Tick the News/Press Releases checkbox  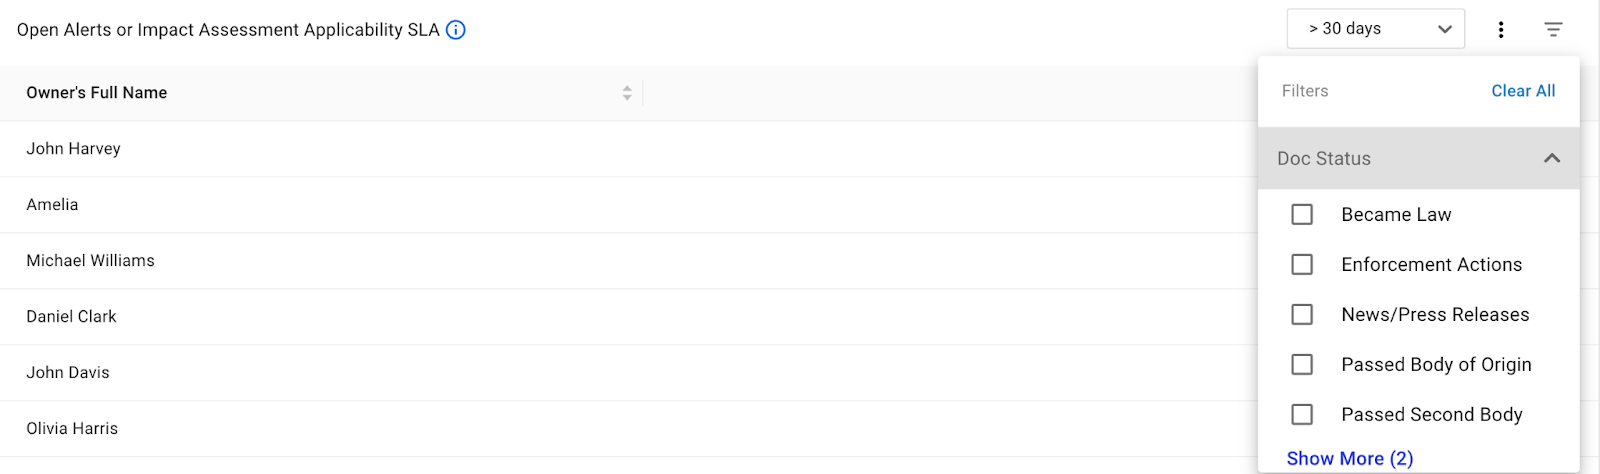(x=1302, y=315)
